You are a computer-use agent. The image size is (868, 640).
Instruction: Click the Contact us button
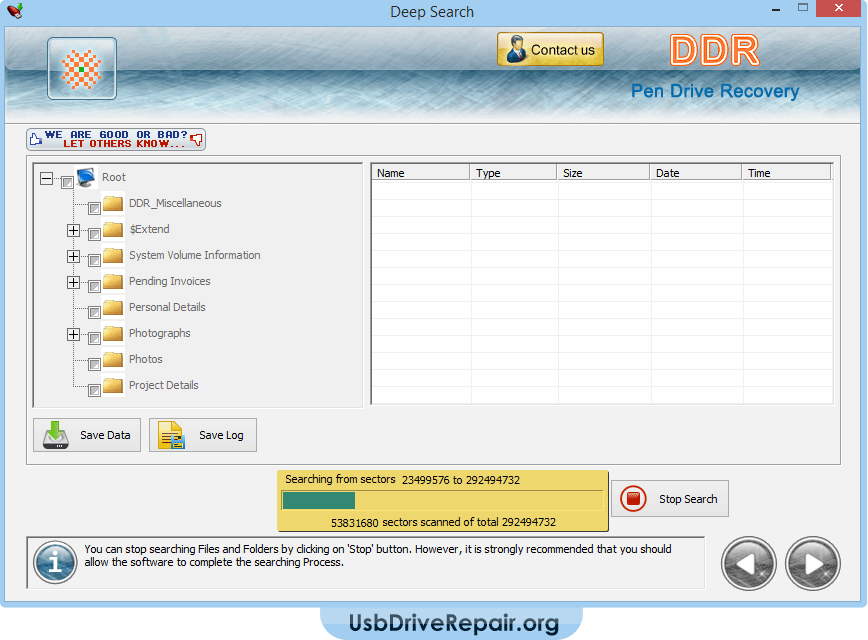550,49
